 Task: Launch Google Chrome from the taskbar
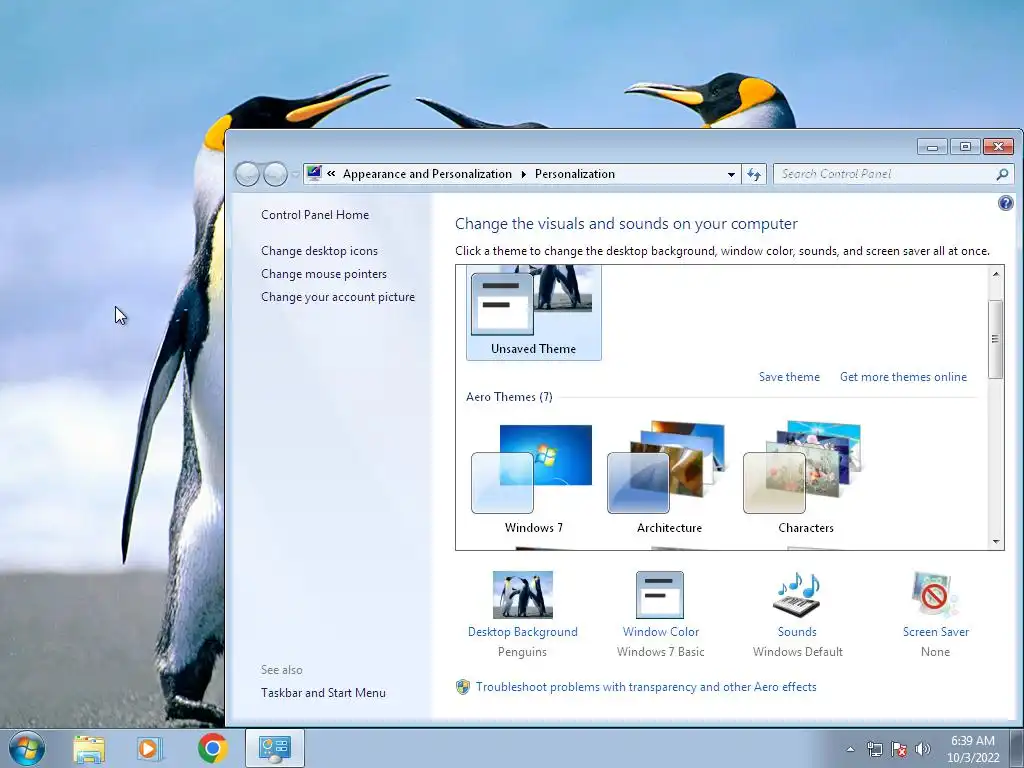tap(212, 748)
